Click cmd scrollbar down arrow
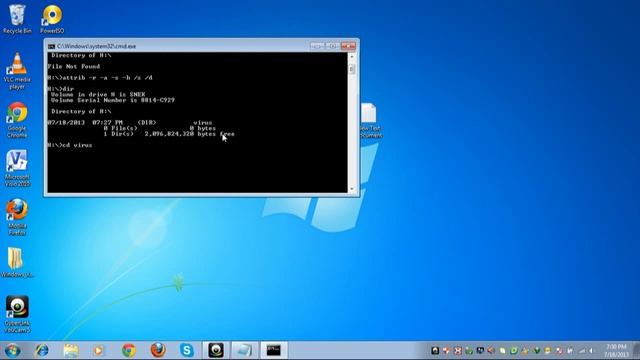The width and height of the screenshot is (640, 360). coord(352,189)
